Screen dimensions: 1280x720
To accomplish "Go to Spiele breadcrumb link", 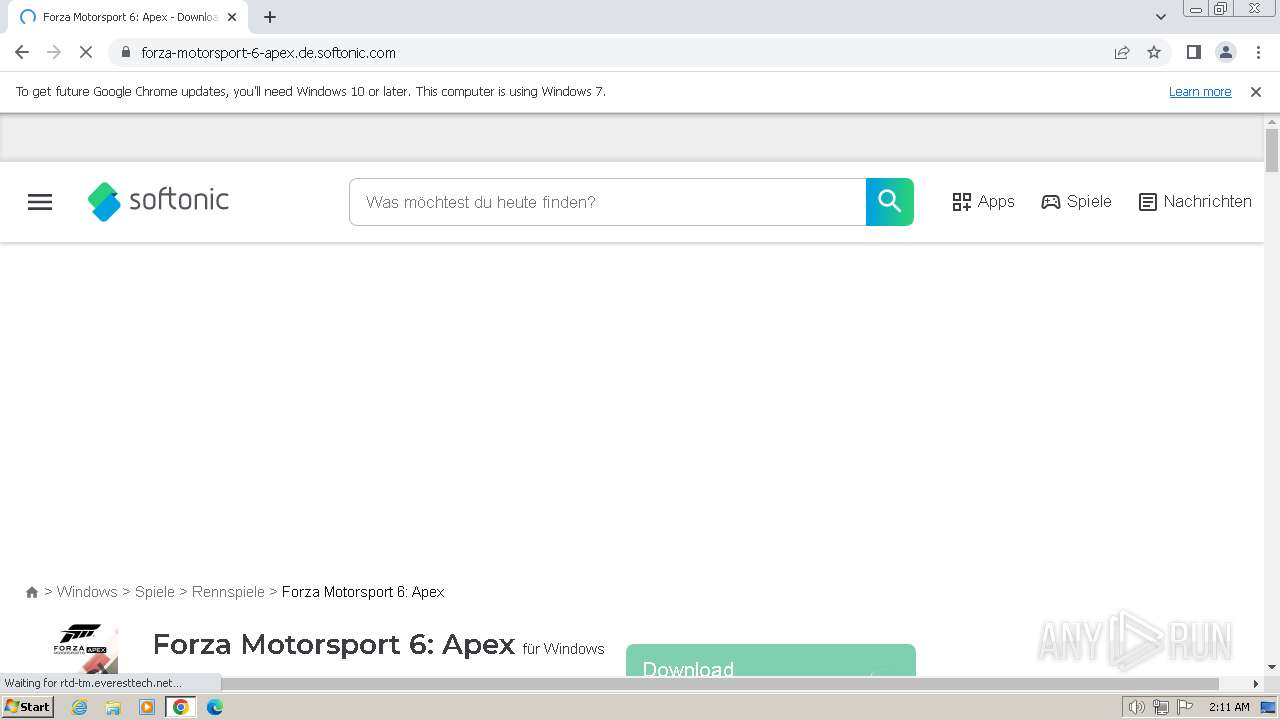I will point(155,592).
